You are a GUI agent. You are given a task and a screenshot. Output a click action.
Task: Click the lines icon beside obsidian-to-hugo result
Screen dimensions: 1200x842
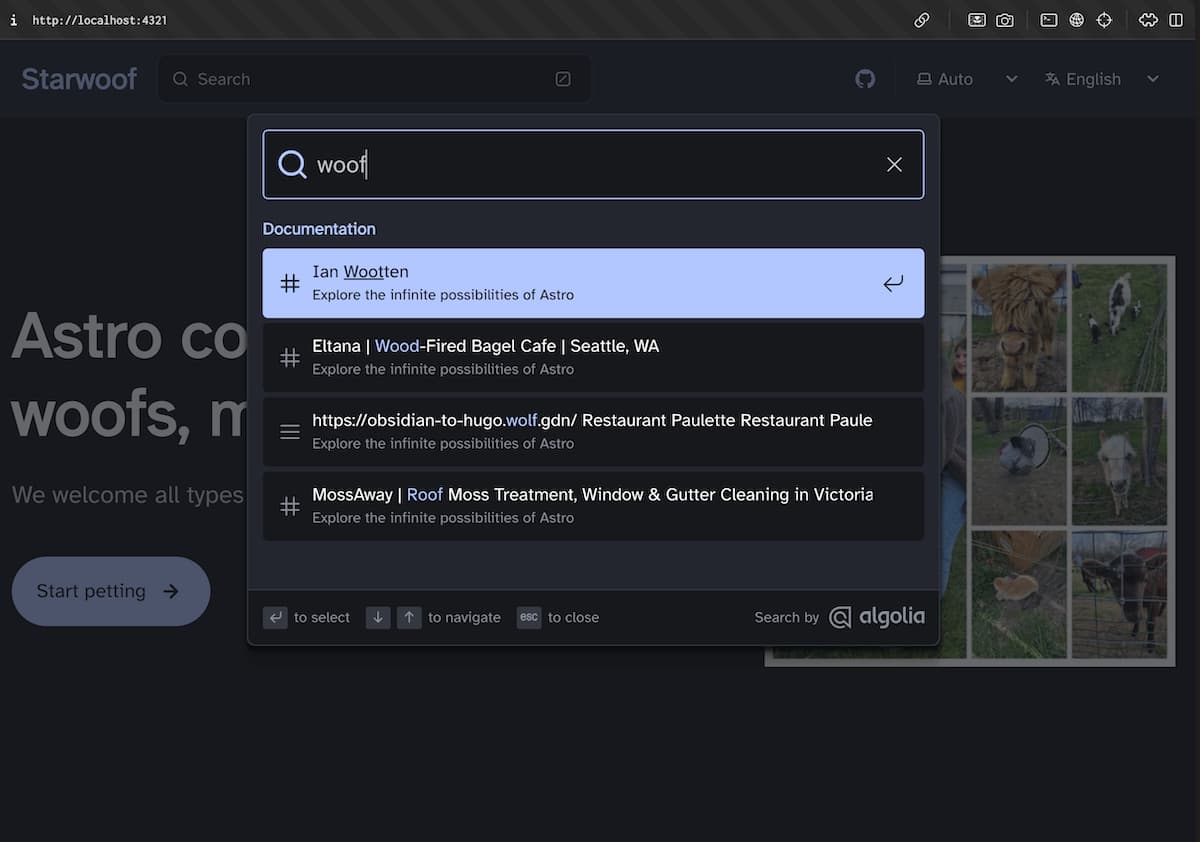(290, 431)
